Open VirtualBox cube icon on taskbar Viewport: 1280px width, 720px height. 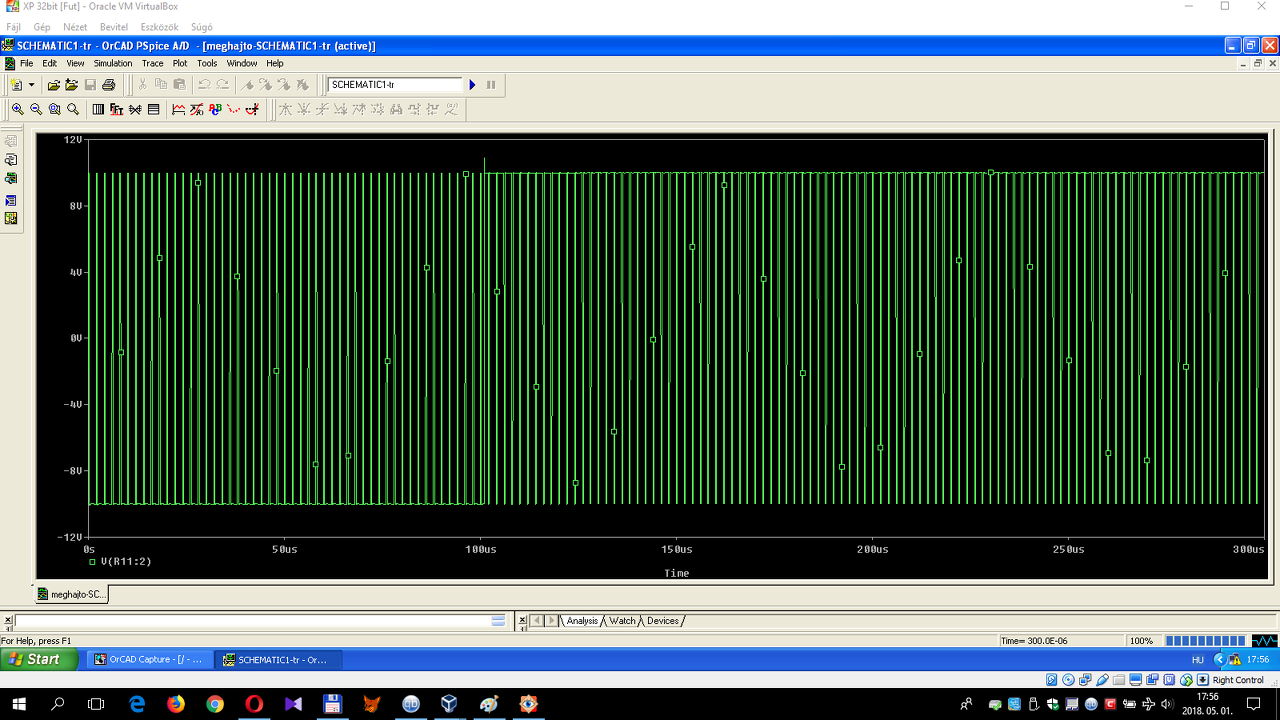click(x=449, y=704)
